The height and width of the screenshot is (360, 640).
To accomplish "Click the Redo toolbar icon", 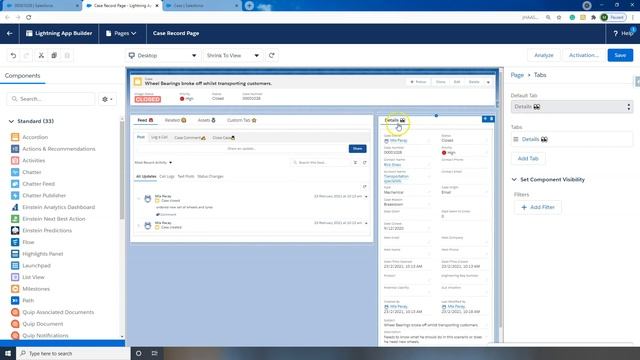I will (x=27, y=56).
